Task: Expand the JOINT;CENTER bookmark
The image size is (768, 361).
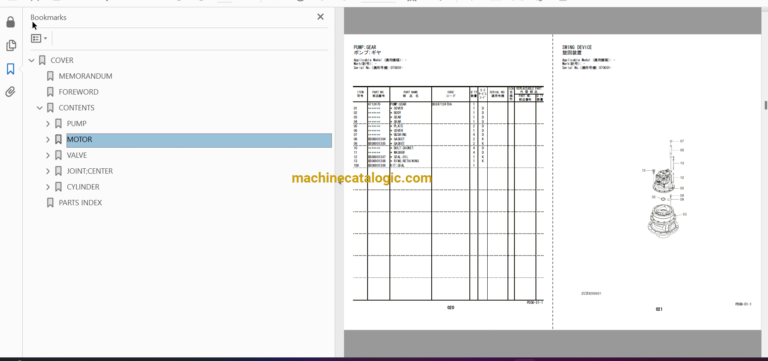Action: [48, 171]
